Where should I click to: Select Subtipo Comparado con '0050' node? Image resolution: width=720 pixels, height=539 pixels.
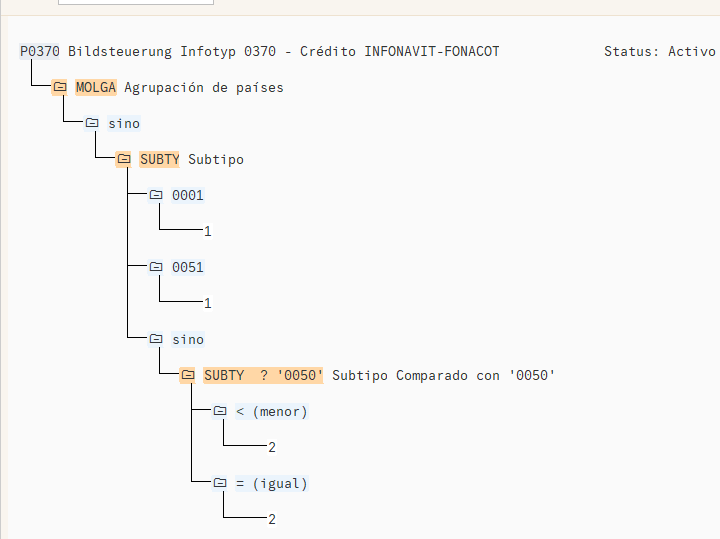tap(443, 375)
